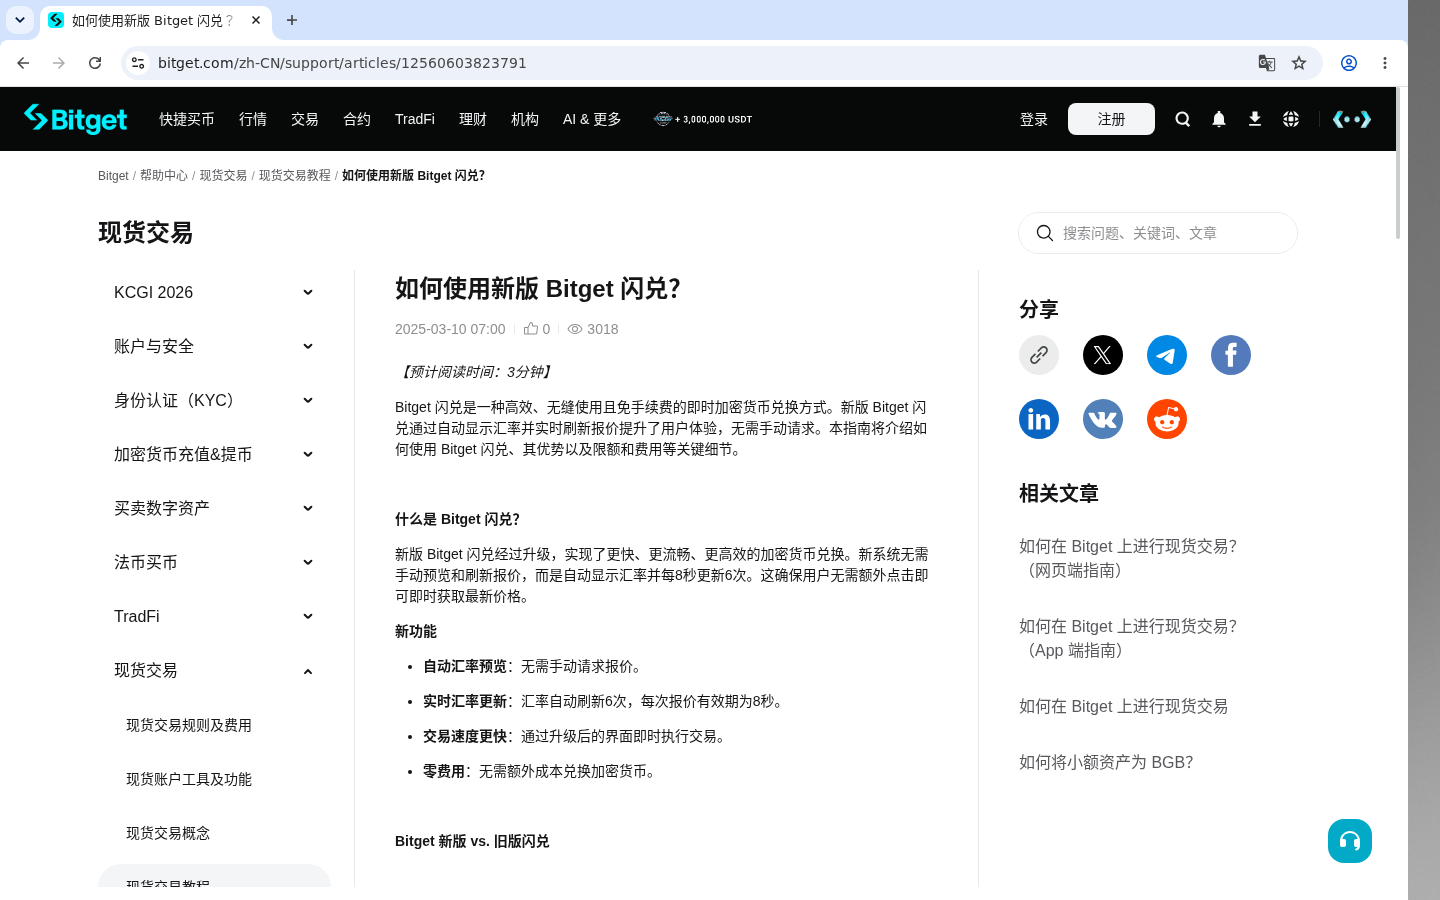This screenshot has width=1440, height=900.
Task: Open 交易 menu in header
Action: (305, 119)
